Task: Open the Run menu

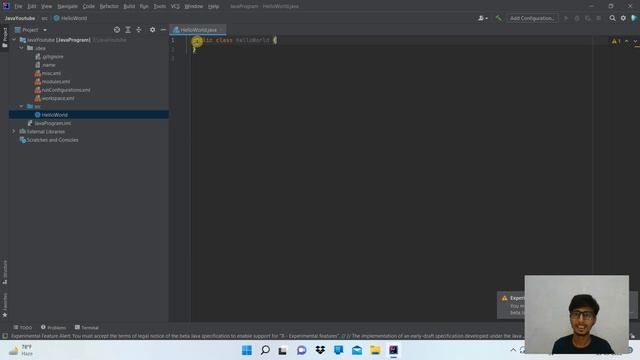Action: (x=144, y=6)
